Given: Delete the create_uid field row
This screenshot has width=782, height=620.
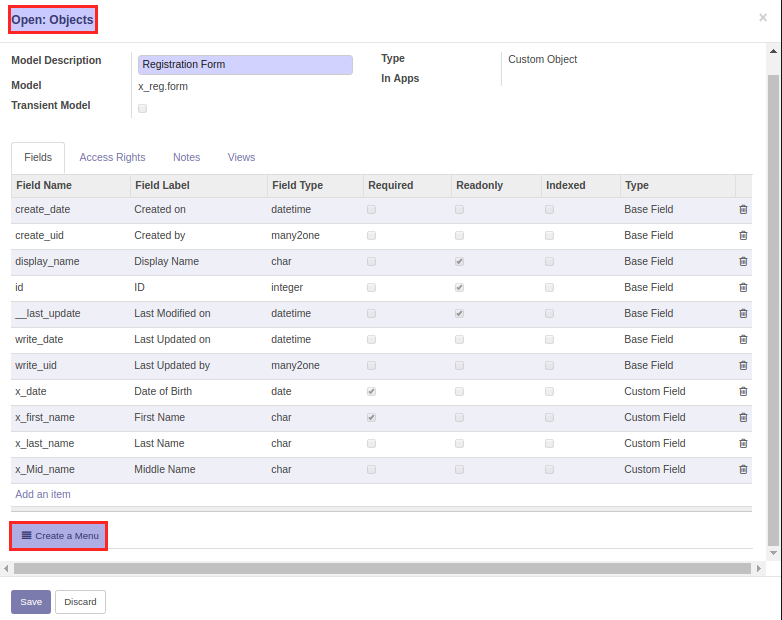Looking at the screenshot, I should pos(743,235).
